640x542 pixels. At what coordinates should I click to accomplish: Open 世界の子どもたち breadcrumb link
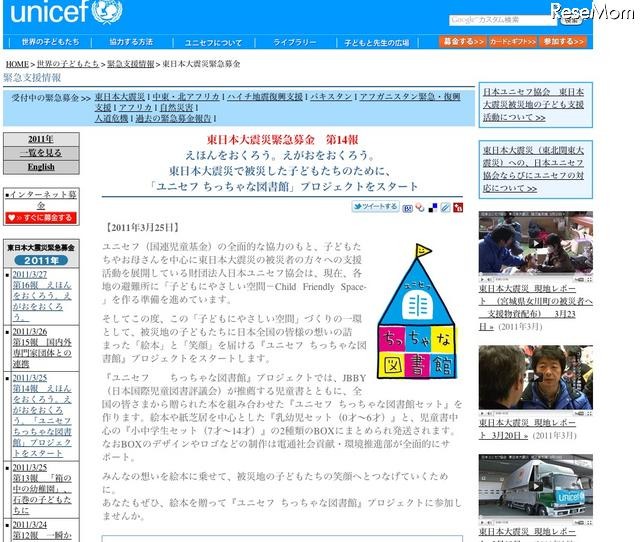68,64
